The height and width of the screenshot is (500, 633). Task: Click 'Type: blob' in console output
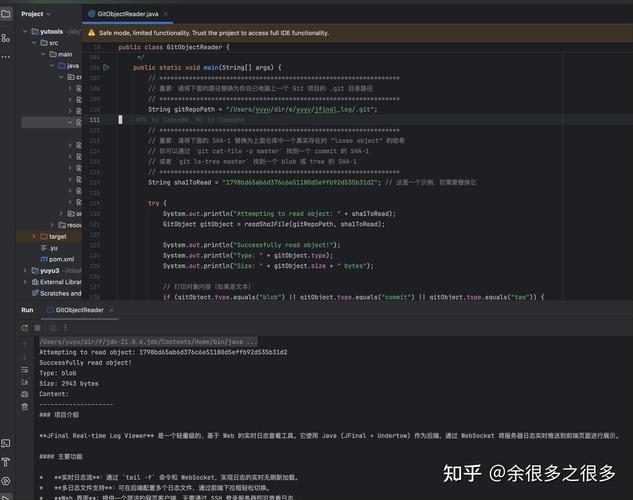(58, 373)
